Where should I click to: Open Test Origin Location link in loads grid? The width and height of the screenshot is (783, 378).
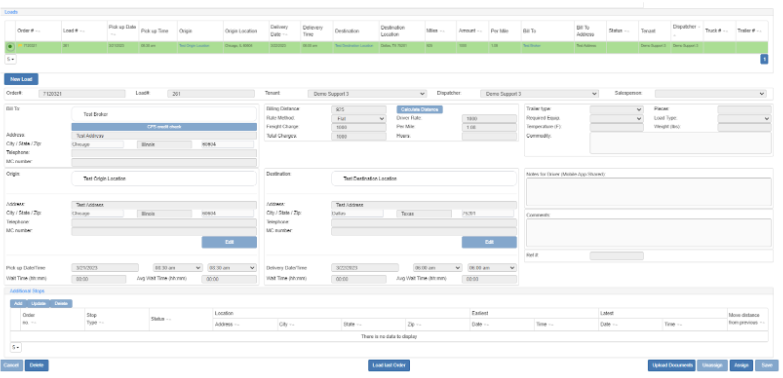point(194,45)
